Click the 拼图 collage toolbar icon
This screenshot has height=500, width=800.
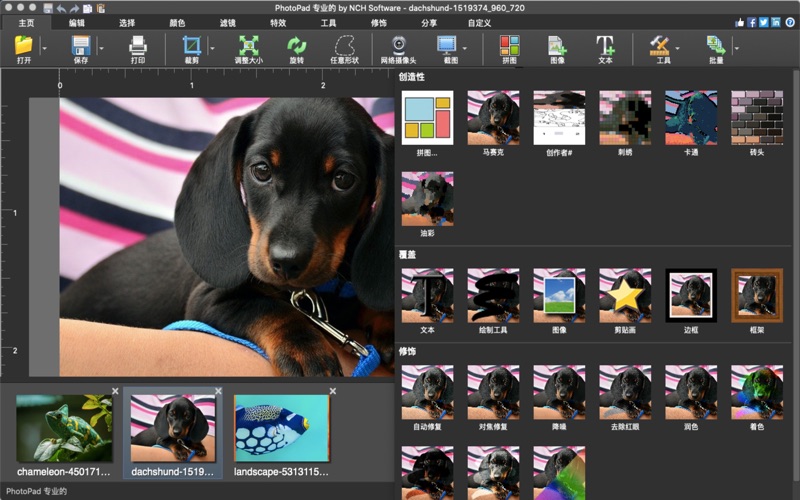pos(509,46)
